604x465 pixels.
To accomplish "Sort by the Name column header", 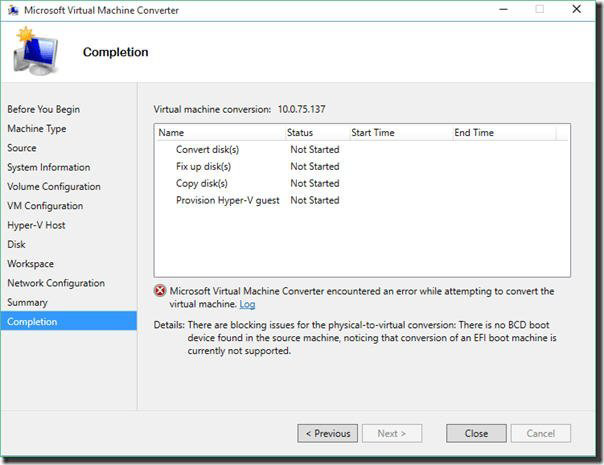I will [x=220, y=133].
